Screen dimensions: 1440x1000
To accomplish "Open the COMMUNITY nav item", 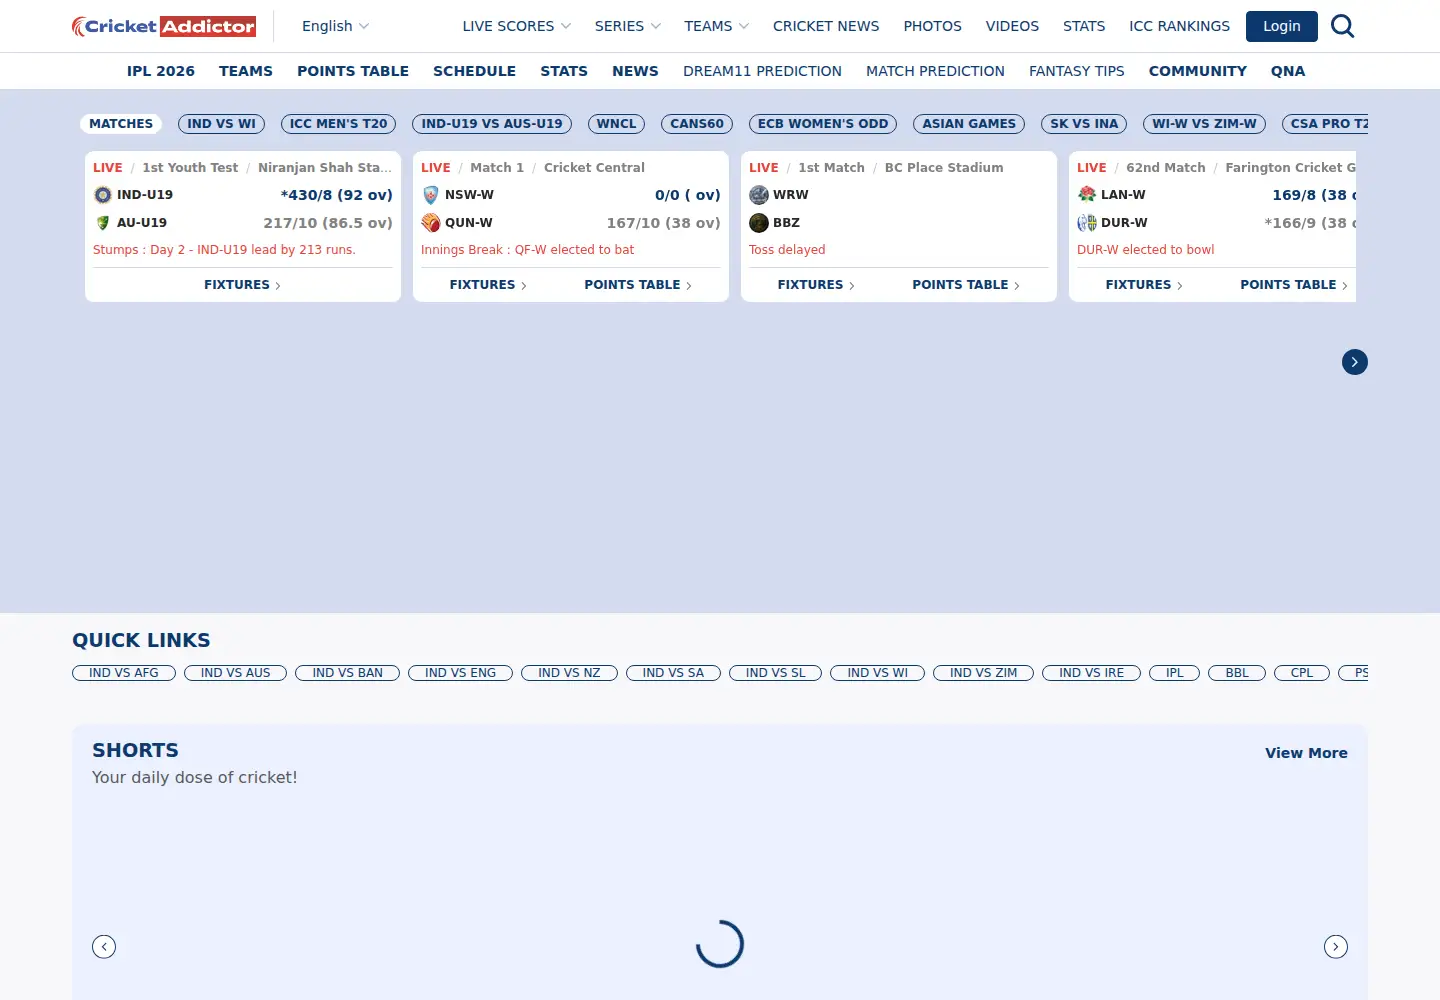I will (x=1197, y=71).
